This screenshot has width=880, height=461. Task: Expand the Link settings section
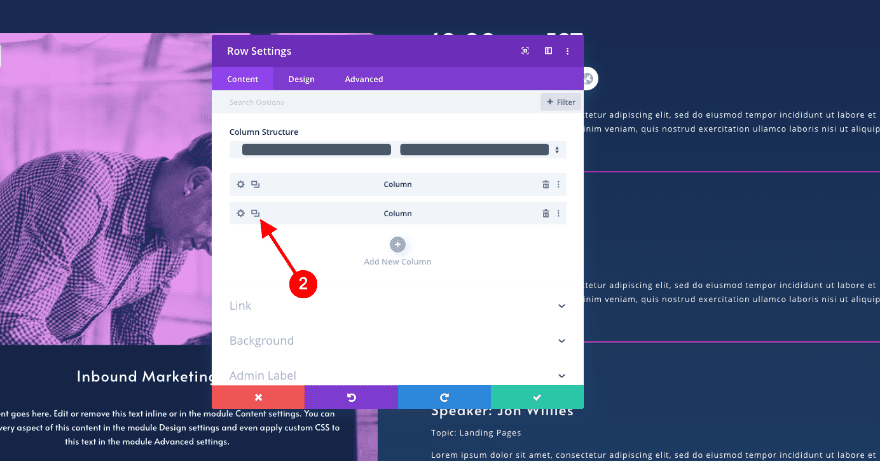point(398,306)
